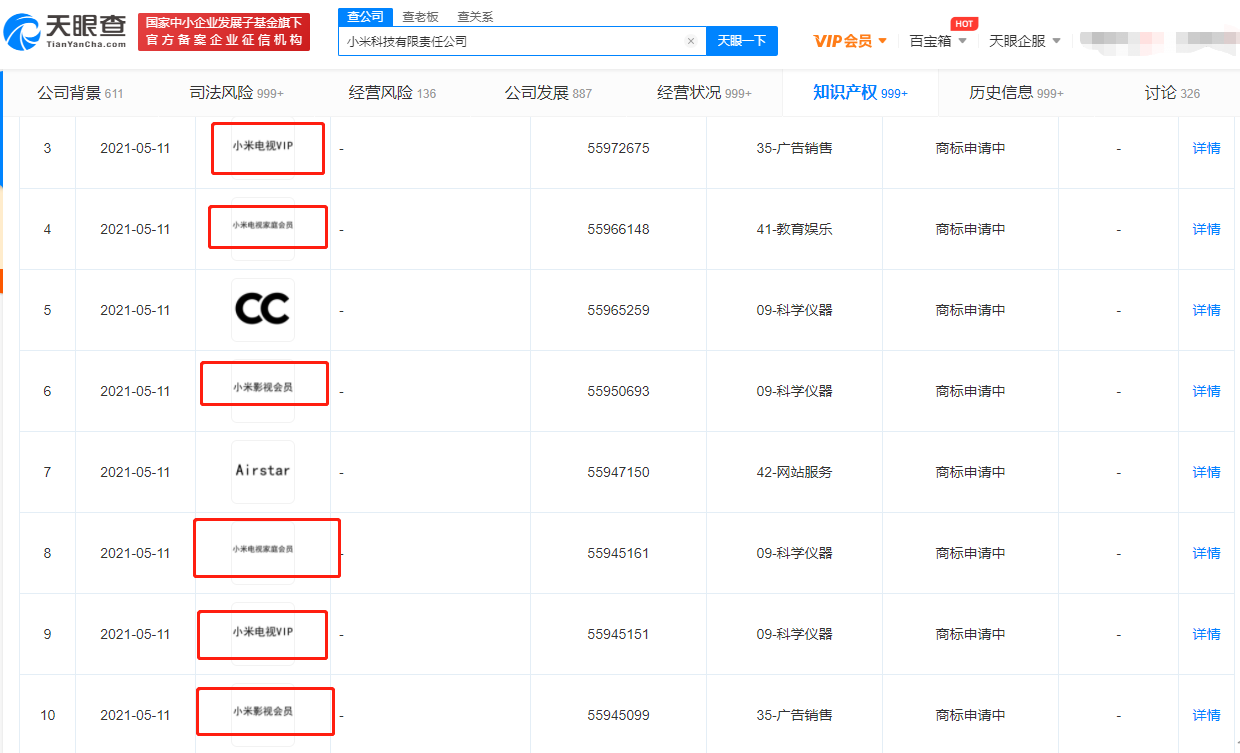Clear the search box with X icon
This screenshot has width=1240, height=753.
coord(690,41)
